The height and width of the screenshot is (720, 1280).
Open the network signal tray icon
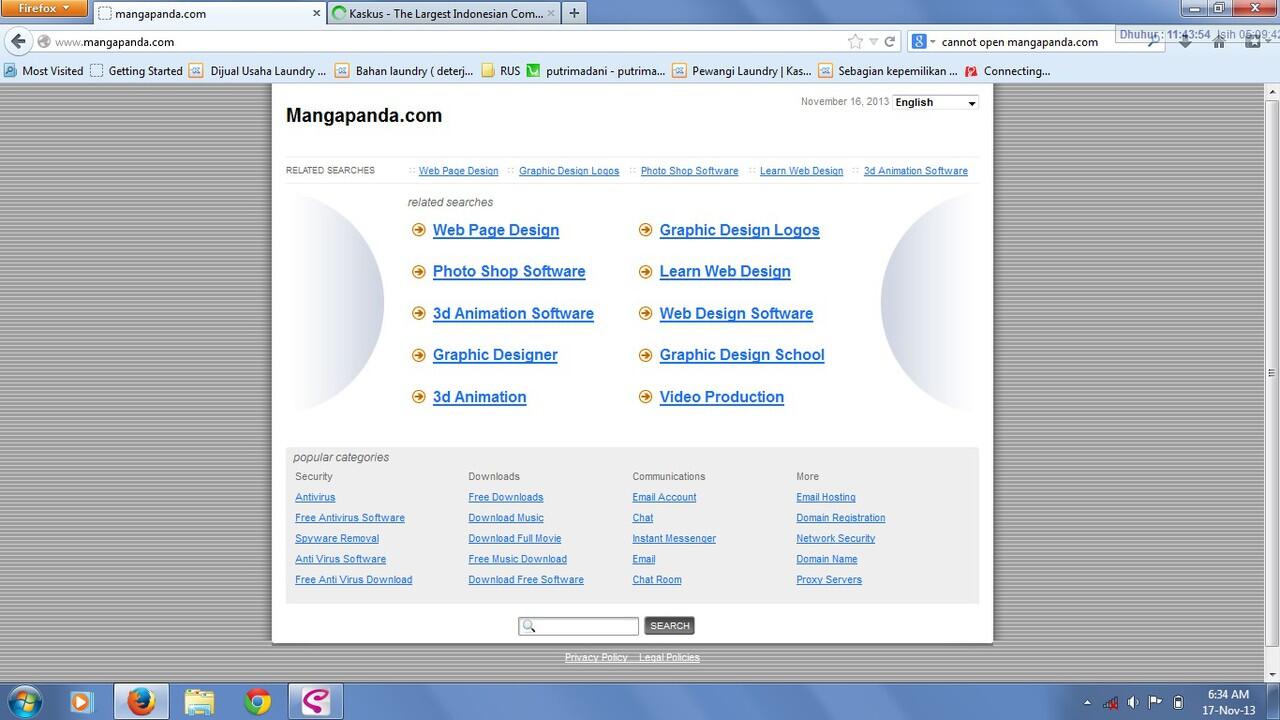[x=1110, y=703]
